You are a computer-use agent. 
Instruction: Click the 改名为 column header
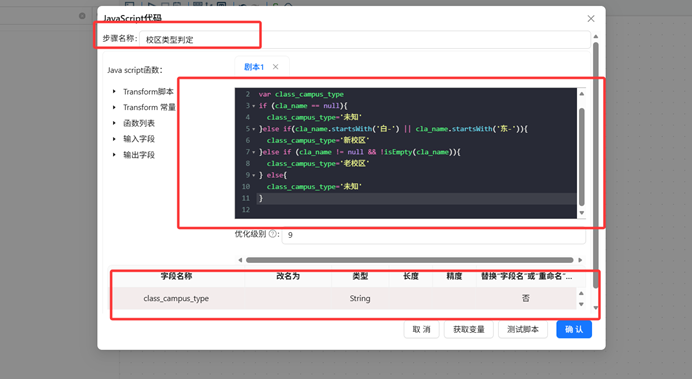coord(288,276)
